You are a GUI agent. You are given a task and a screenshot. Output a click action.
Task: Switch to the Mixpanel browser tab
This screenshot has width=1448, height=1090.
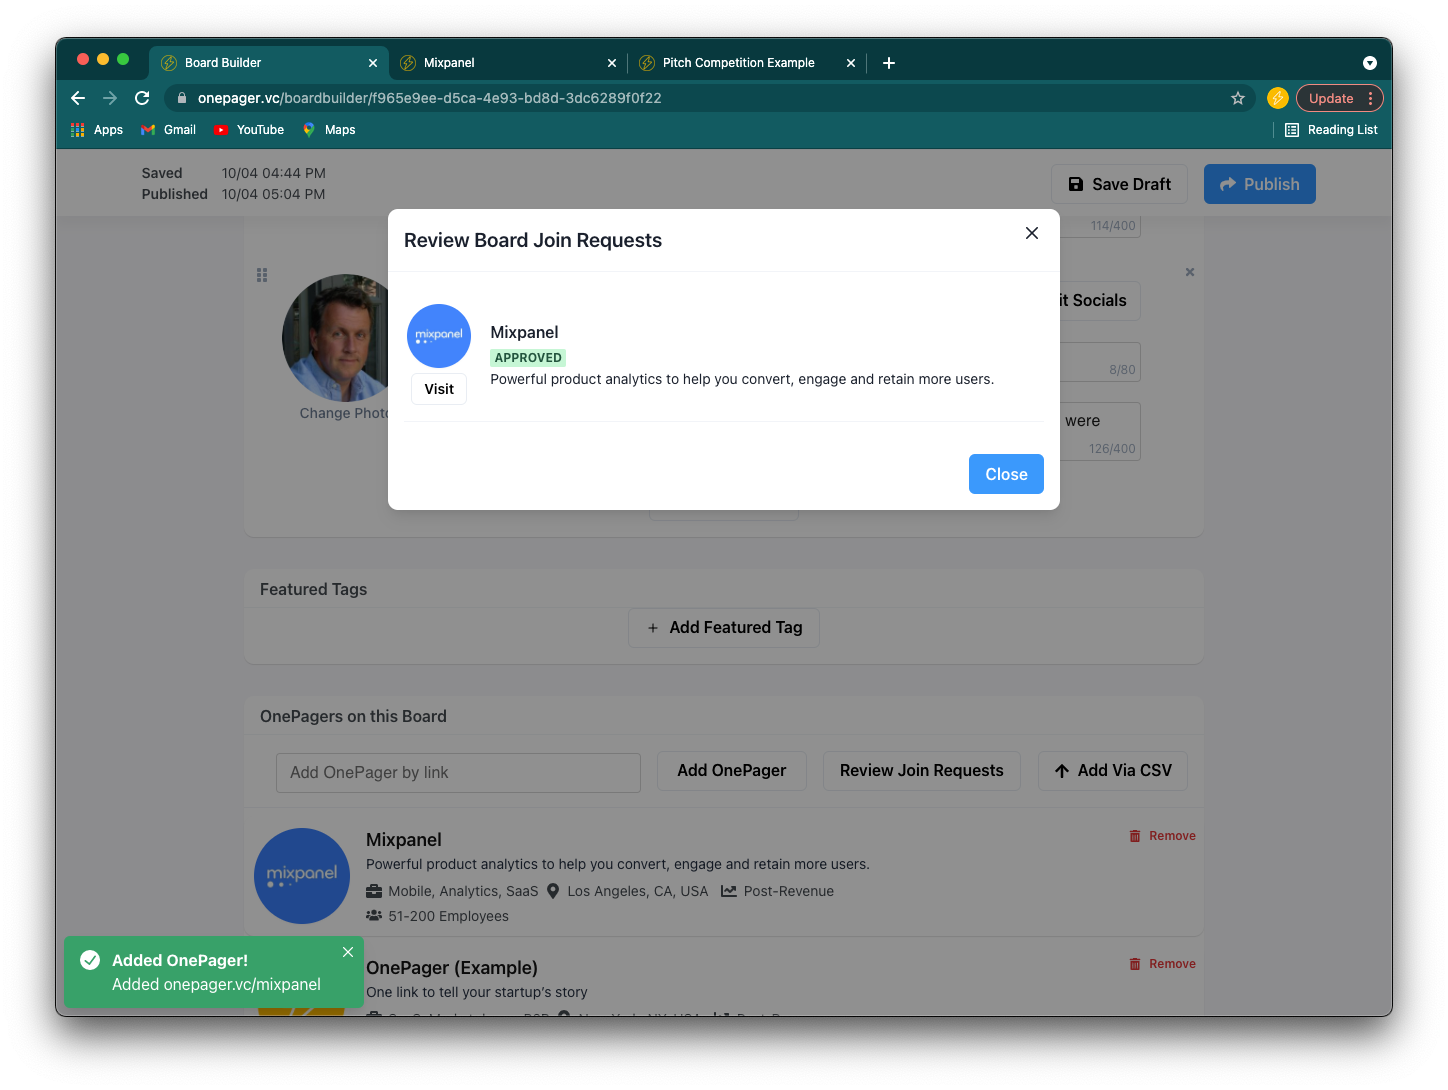(x=508, y=63)
